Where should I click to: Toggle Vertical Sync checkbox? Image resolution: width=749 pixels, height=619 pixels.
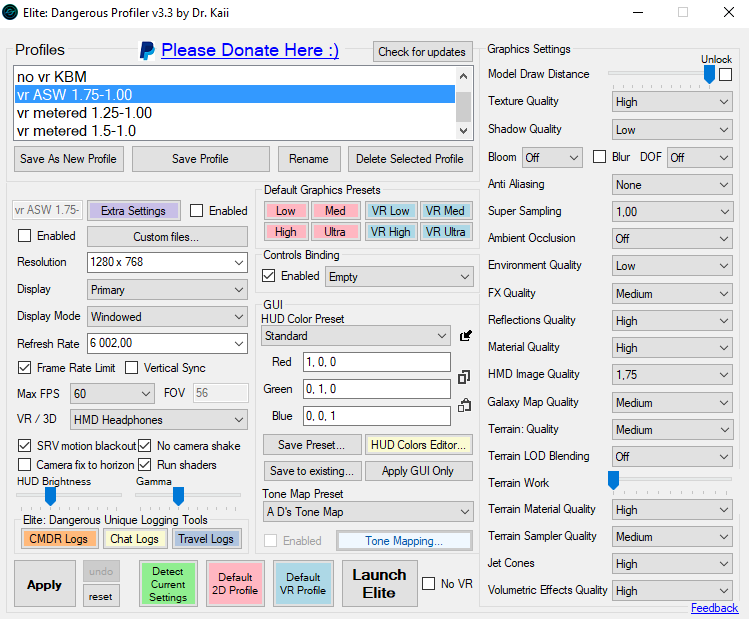click(x=131, y=367)
